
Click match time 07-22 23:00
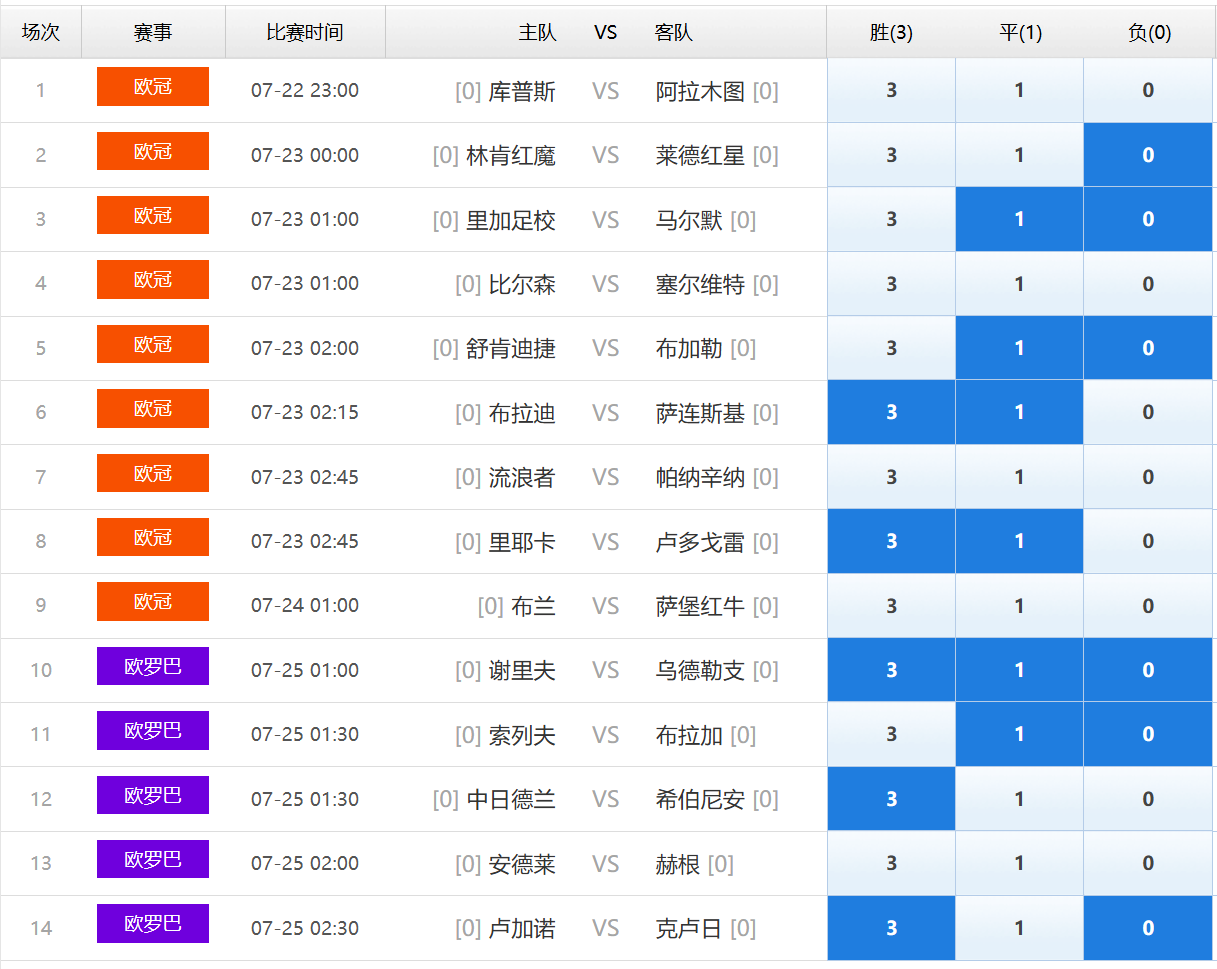click(x=305, y=91)
